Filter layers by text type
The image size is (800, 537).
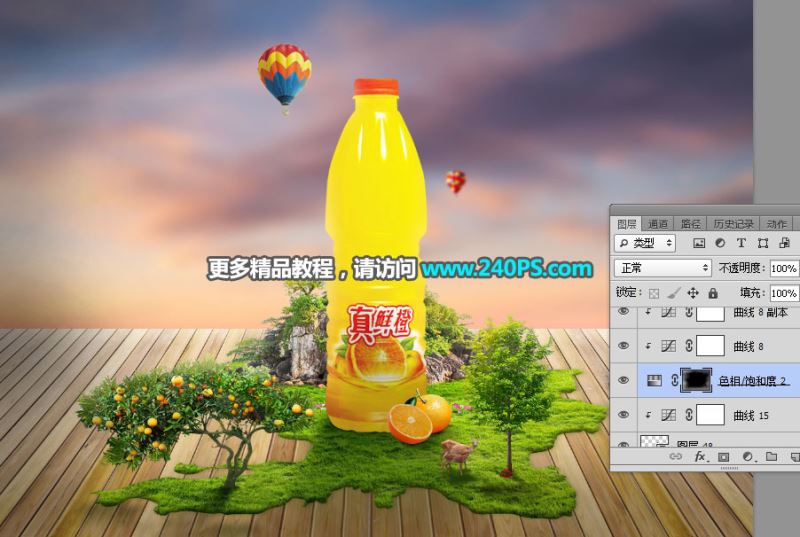point(741,243)
